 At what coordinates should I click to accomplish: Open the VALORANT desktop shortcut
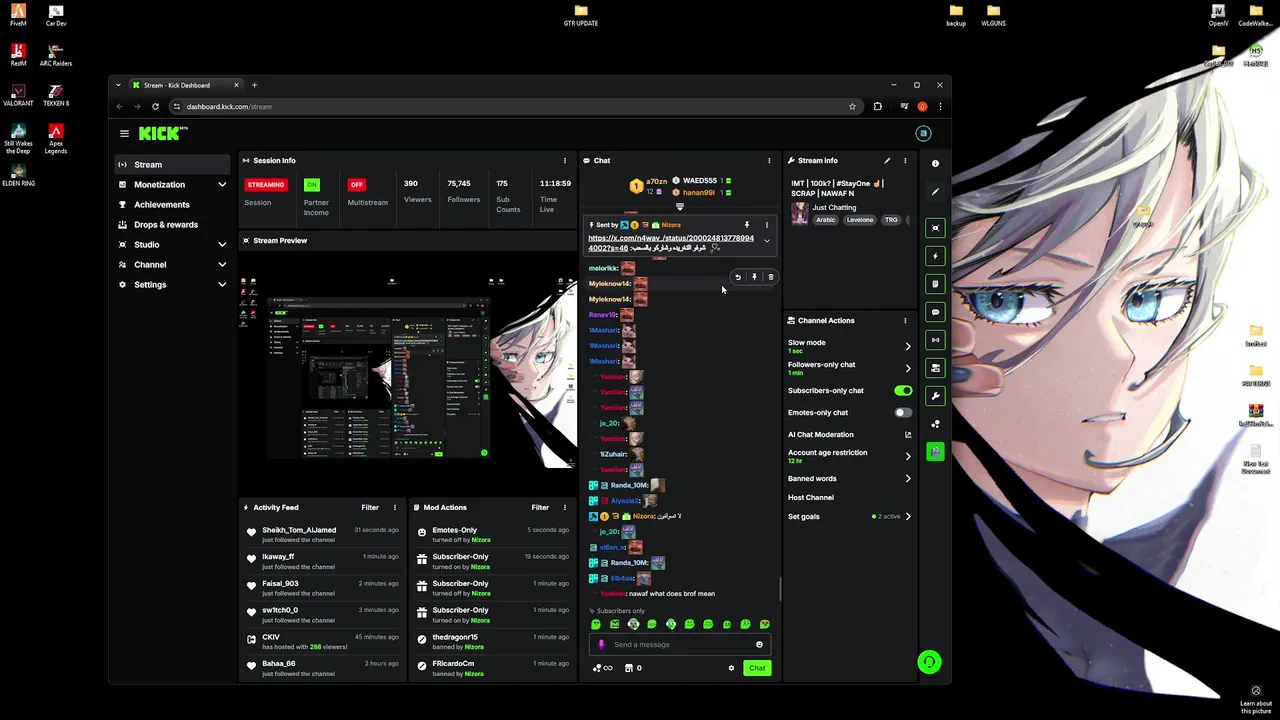click(18, 93)
